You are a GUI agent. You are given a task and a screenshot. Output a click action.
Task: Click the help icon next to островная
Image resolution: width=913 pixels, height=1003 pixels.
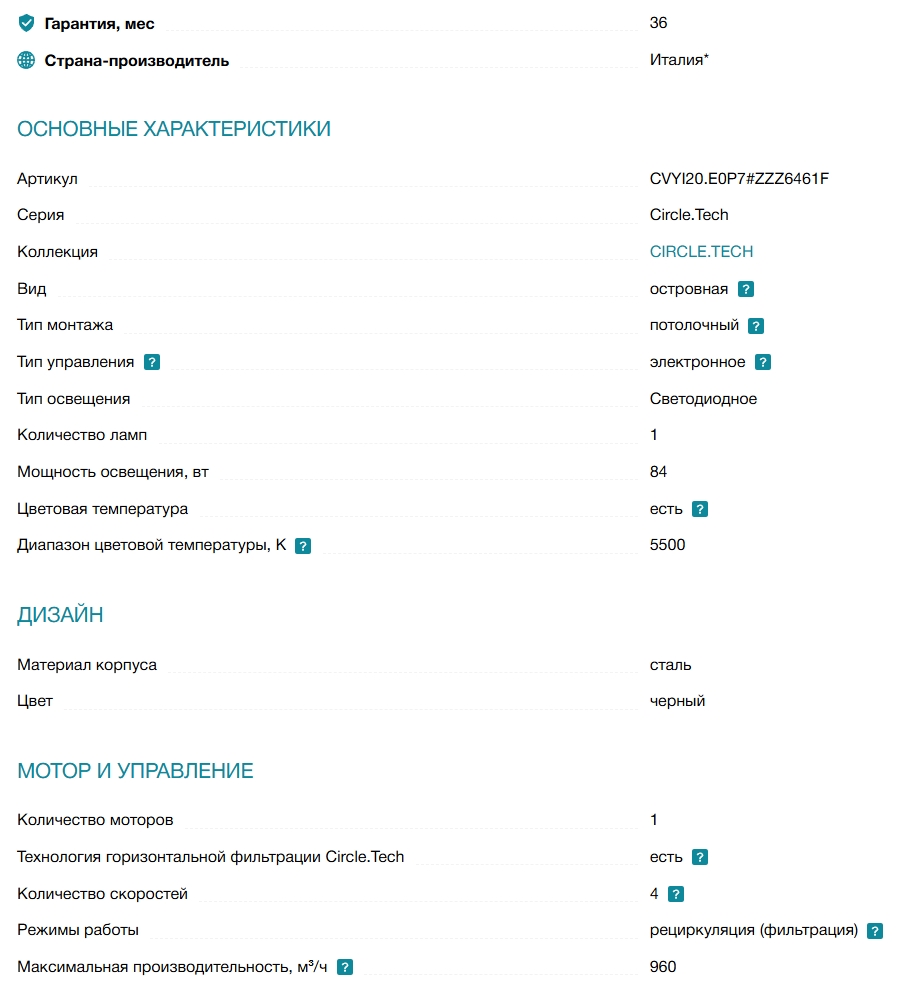pos(745,289)
